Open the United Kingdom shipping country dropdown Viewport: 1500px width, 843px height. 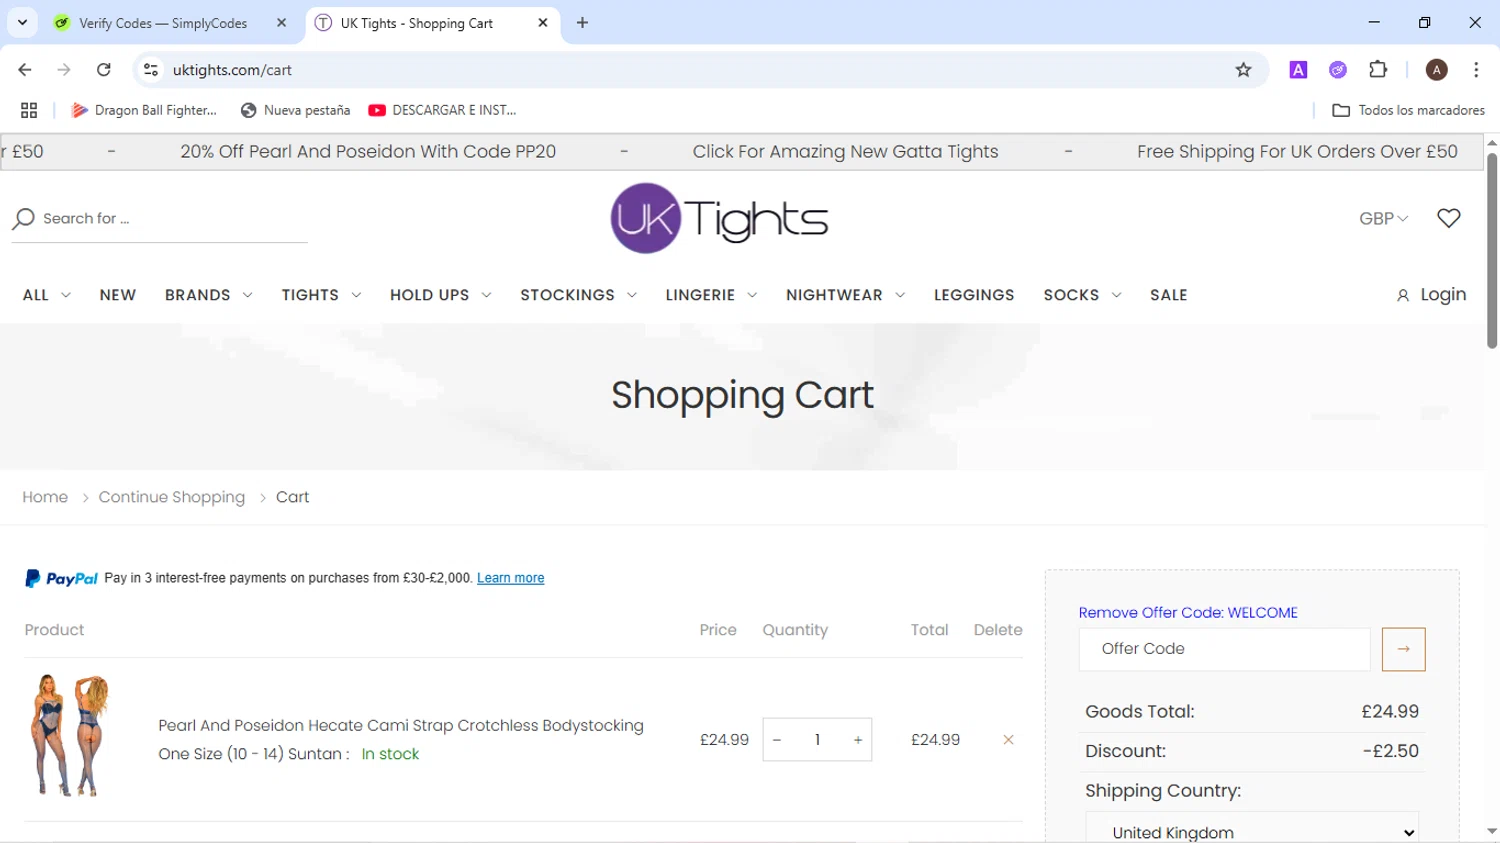(x=1252, y=830)
